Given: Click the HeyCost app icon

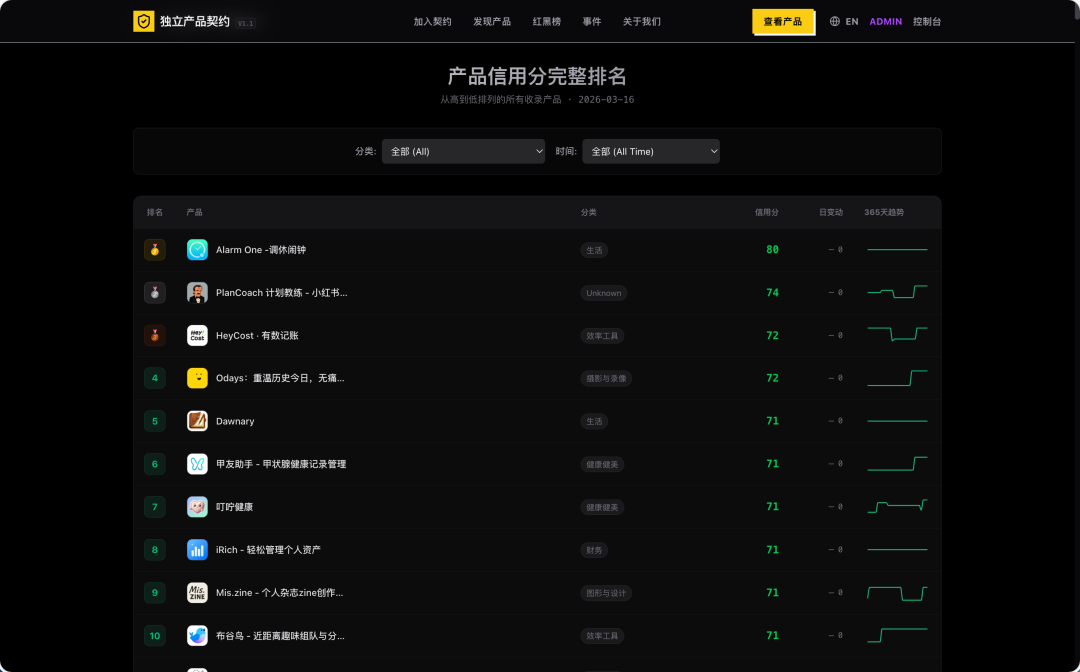Looking at the screenshot, I should click(x=197, y=335).
